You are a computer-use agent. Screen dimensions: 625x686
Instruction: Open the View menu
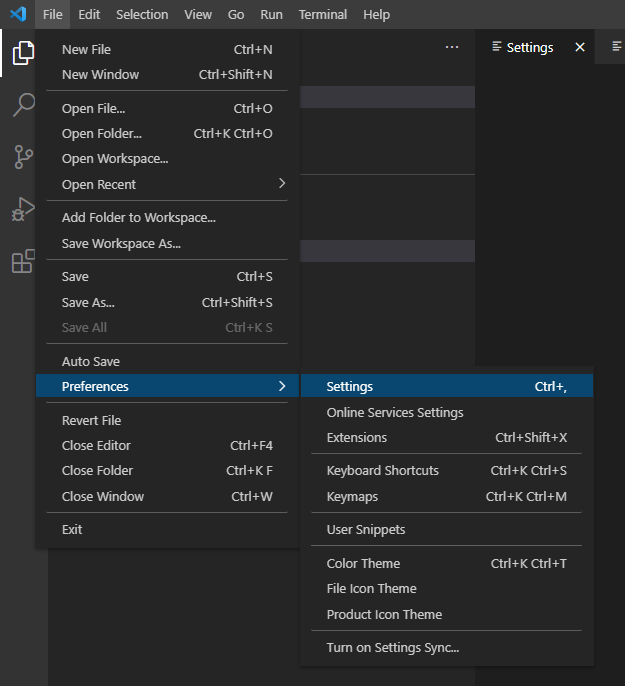[198, 14]
